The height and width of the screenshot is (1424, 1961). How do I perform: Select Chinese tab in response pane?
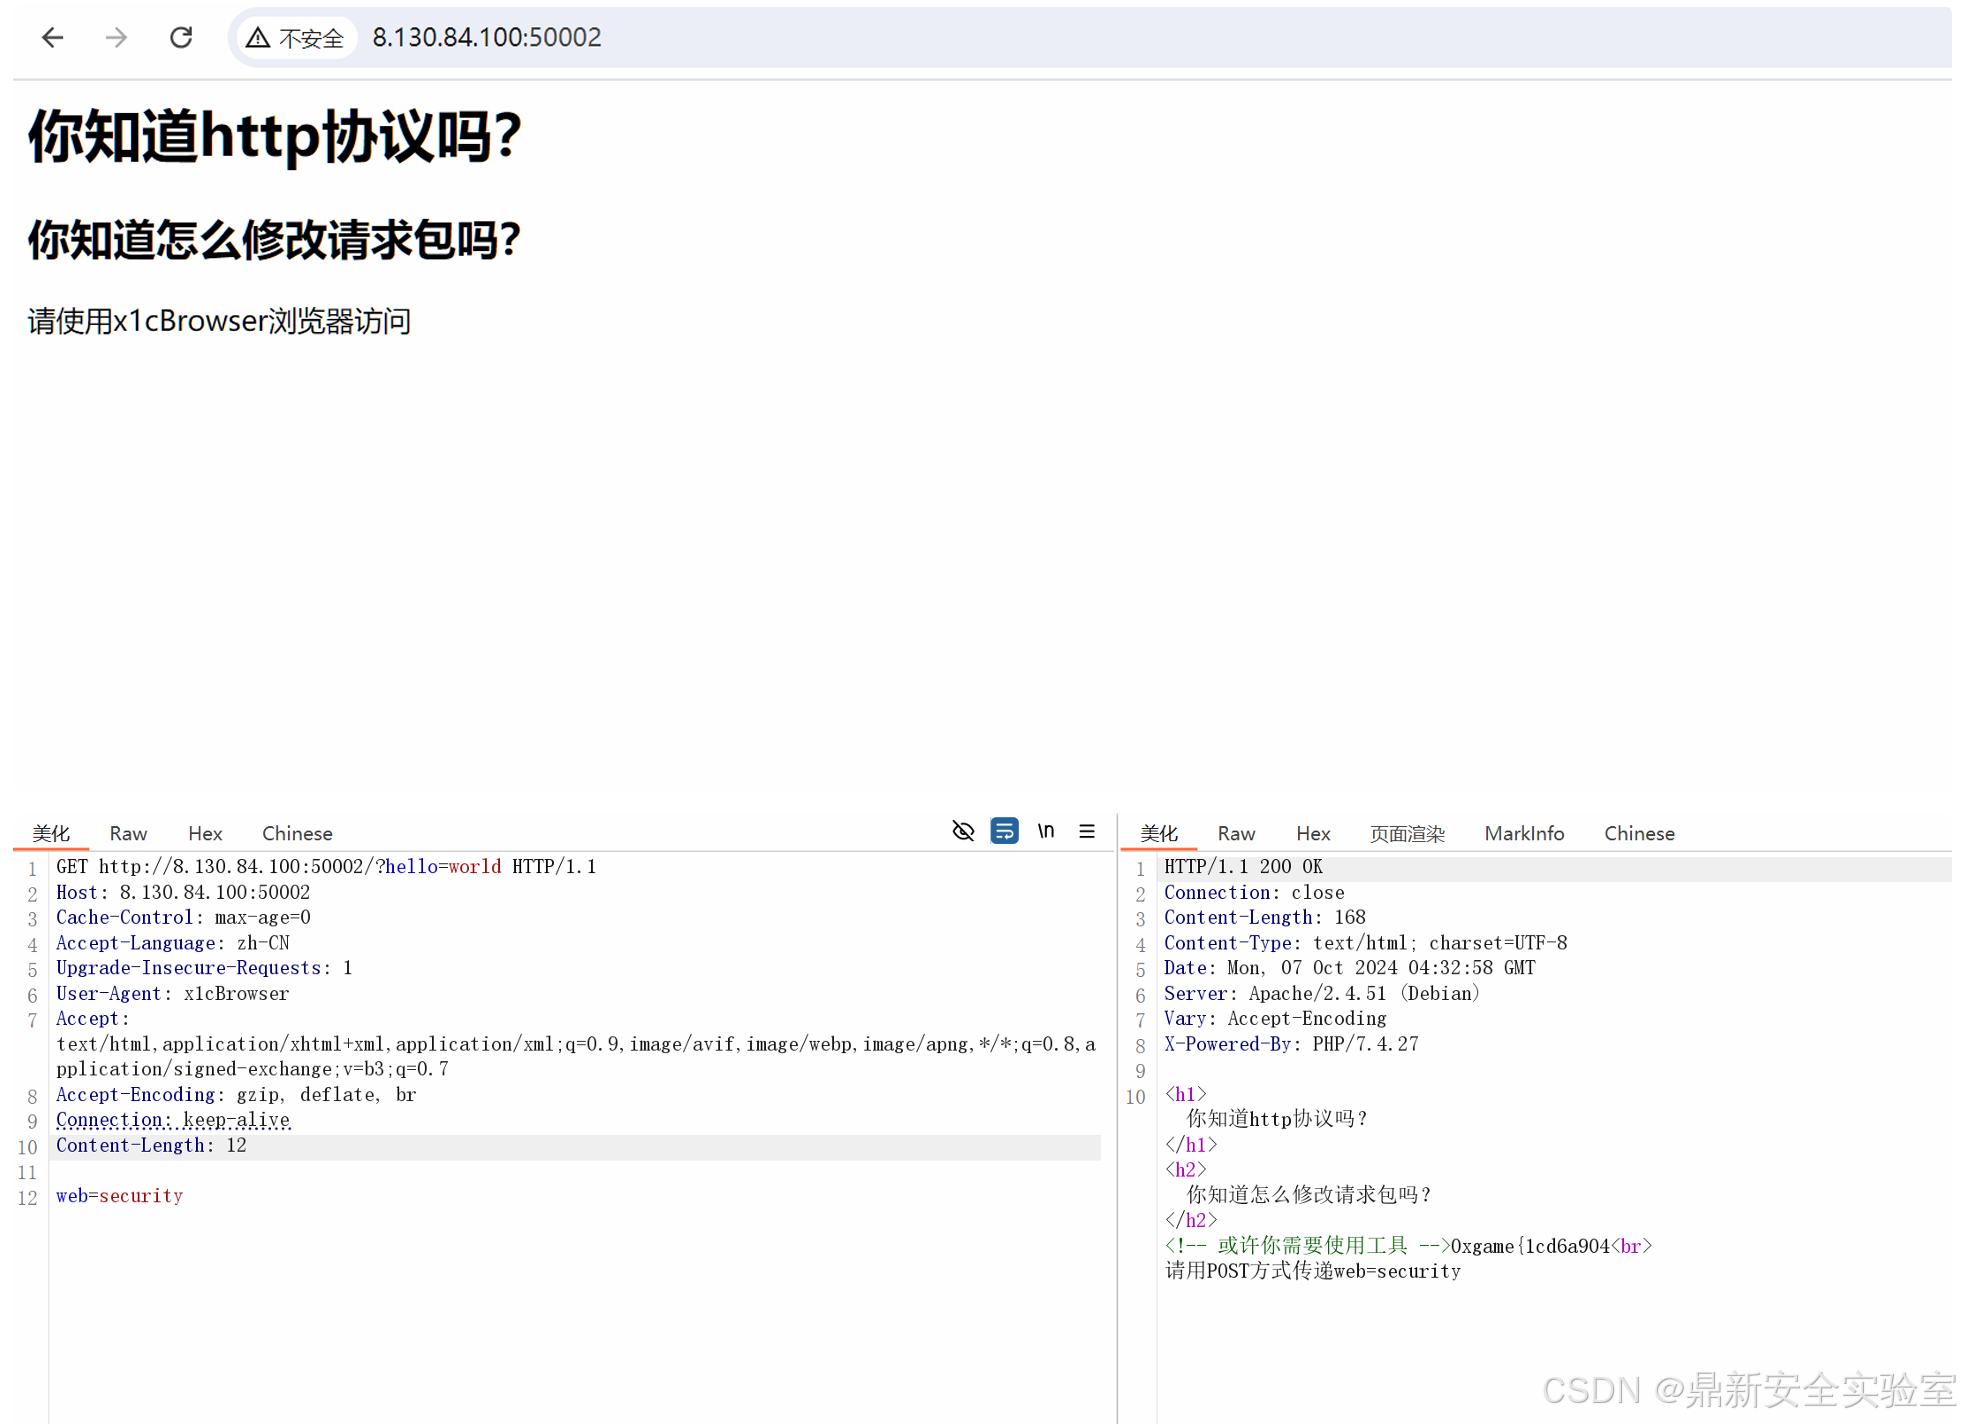point(1639,833)
